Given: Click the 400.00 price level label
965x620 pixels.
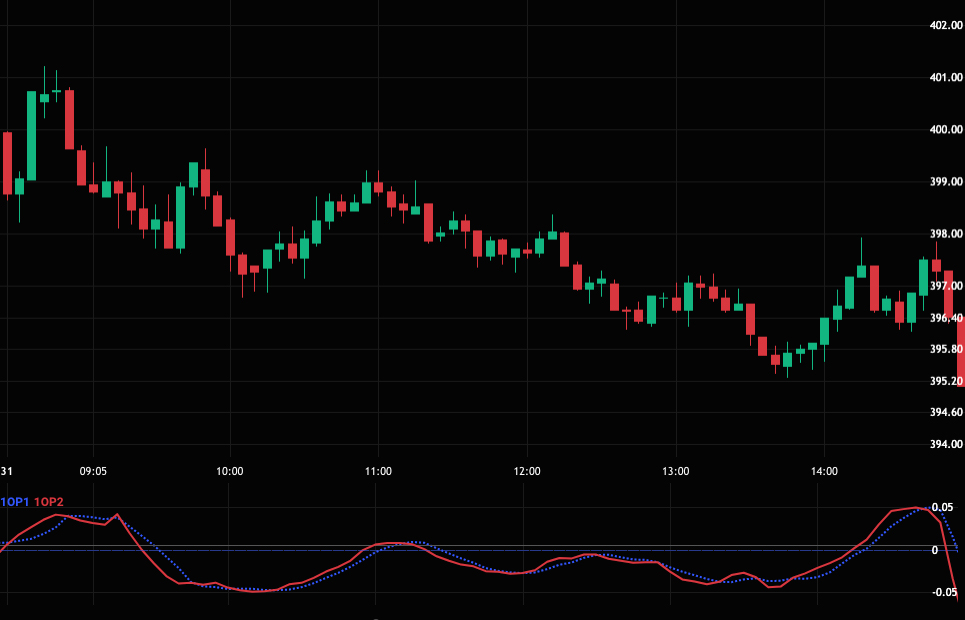Looking at the screenshot, I should click(945, 129).
